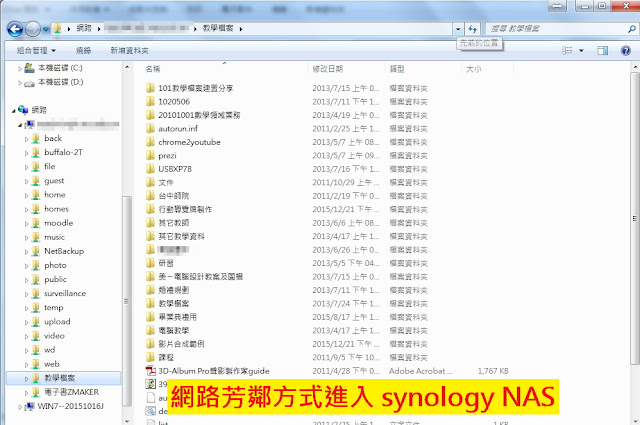Expand the buffalo-2T shared folder
Viewport: 640px width, 425px height.
click(27, 153)
